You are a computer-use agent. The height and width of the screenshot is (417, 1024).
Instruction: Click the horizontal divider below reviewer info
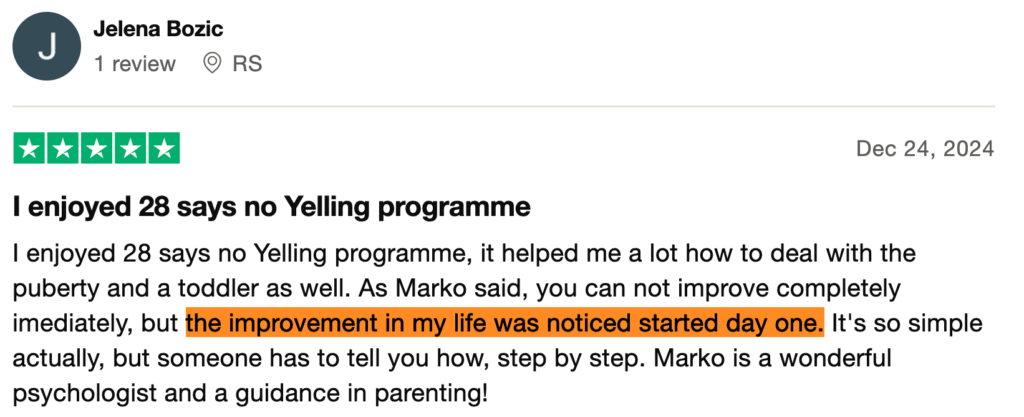click(x=503, y=105)
